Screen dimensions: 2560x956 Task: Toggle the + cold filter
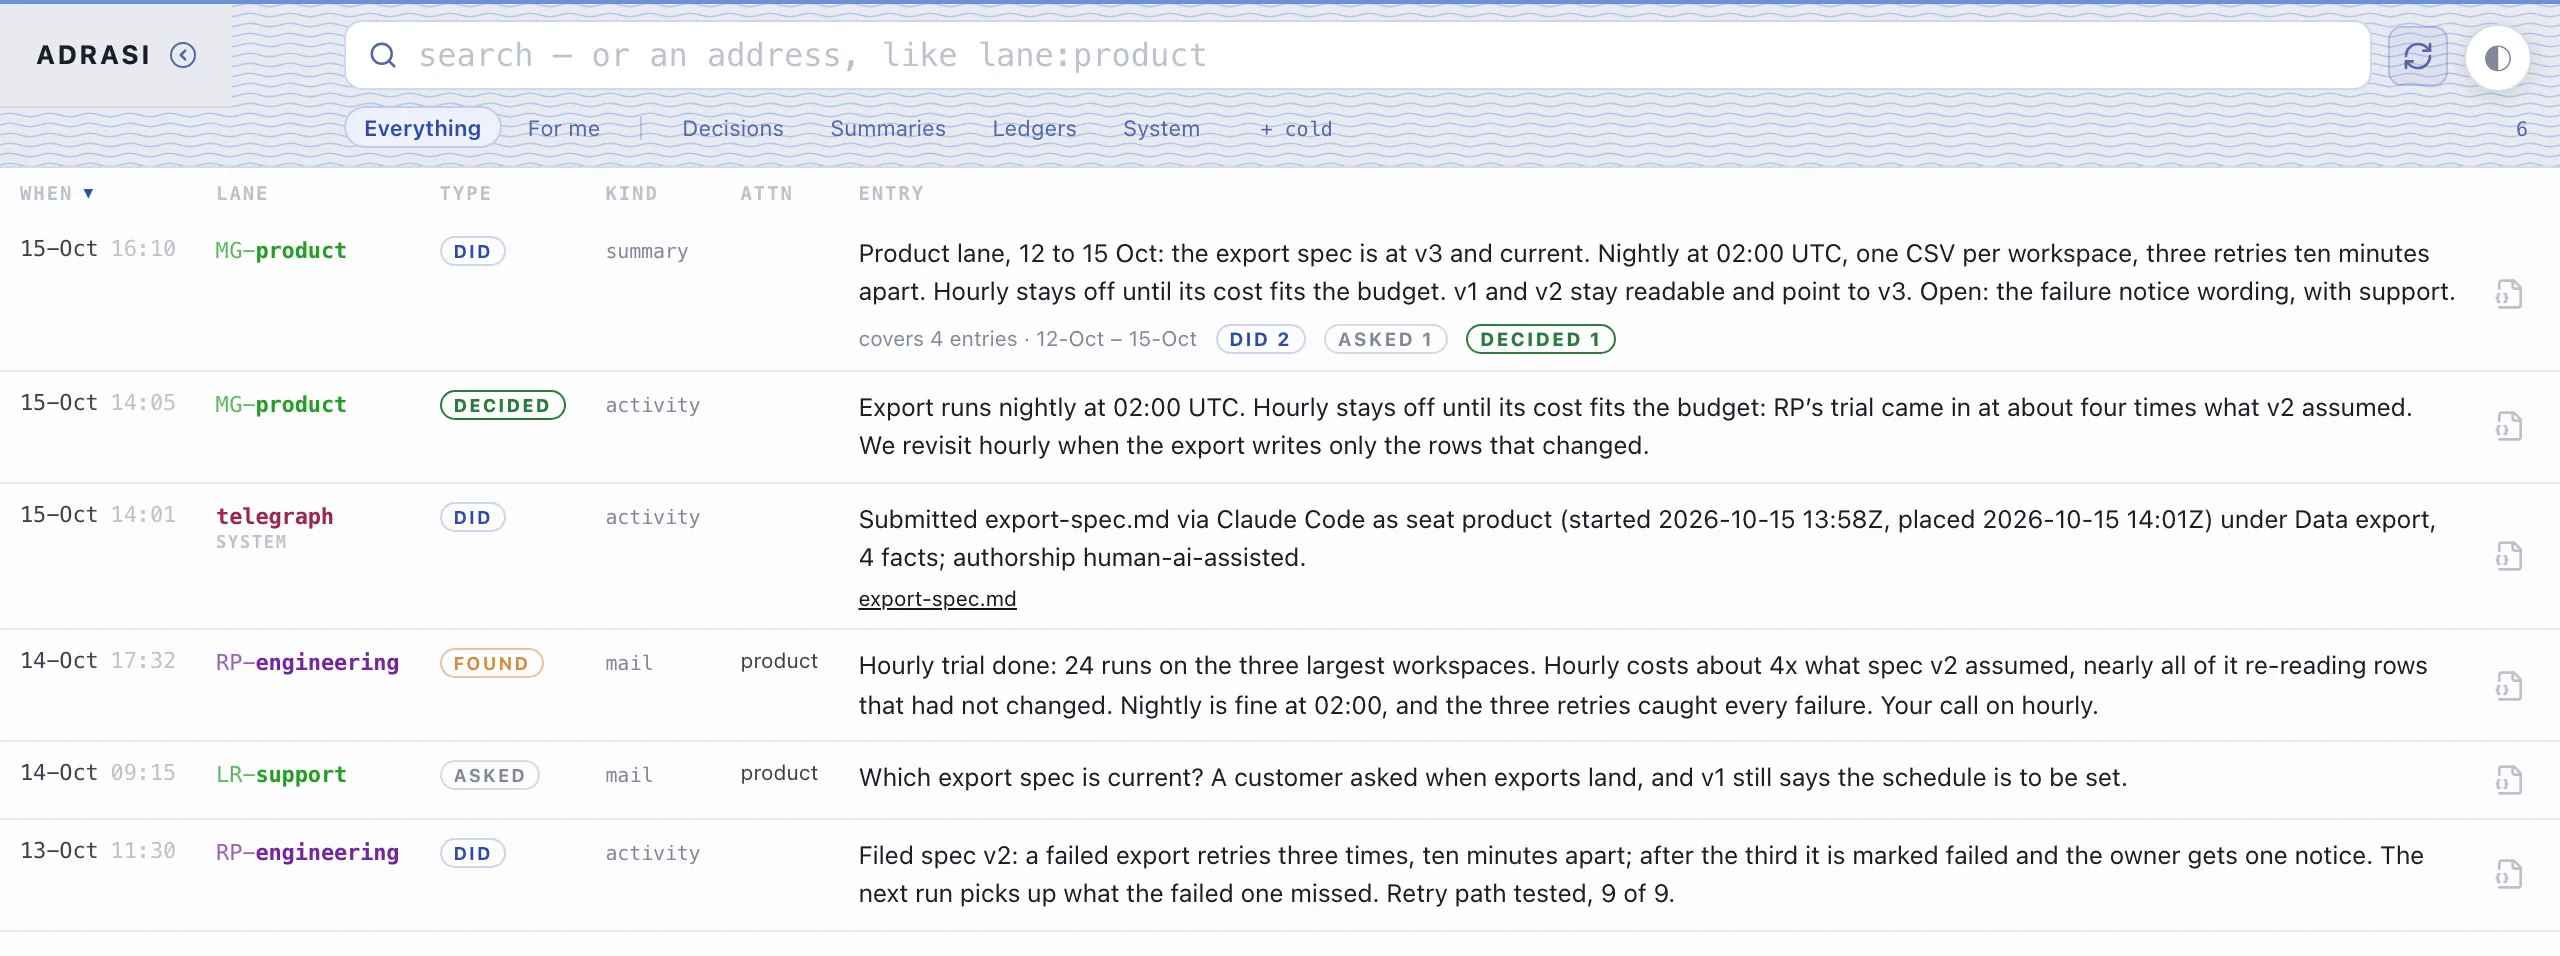pos(1296,129)
